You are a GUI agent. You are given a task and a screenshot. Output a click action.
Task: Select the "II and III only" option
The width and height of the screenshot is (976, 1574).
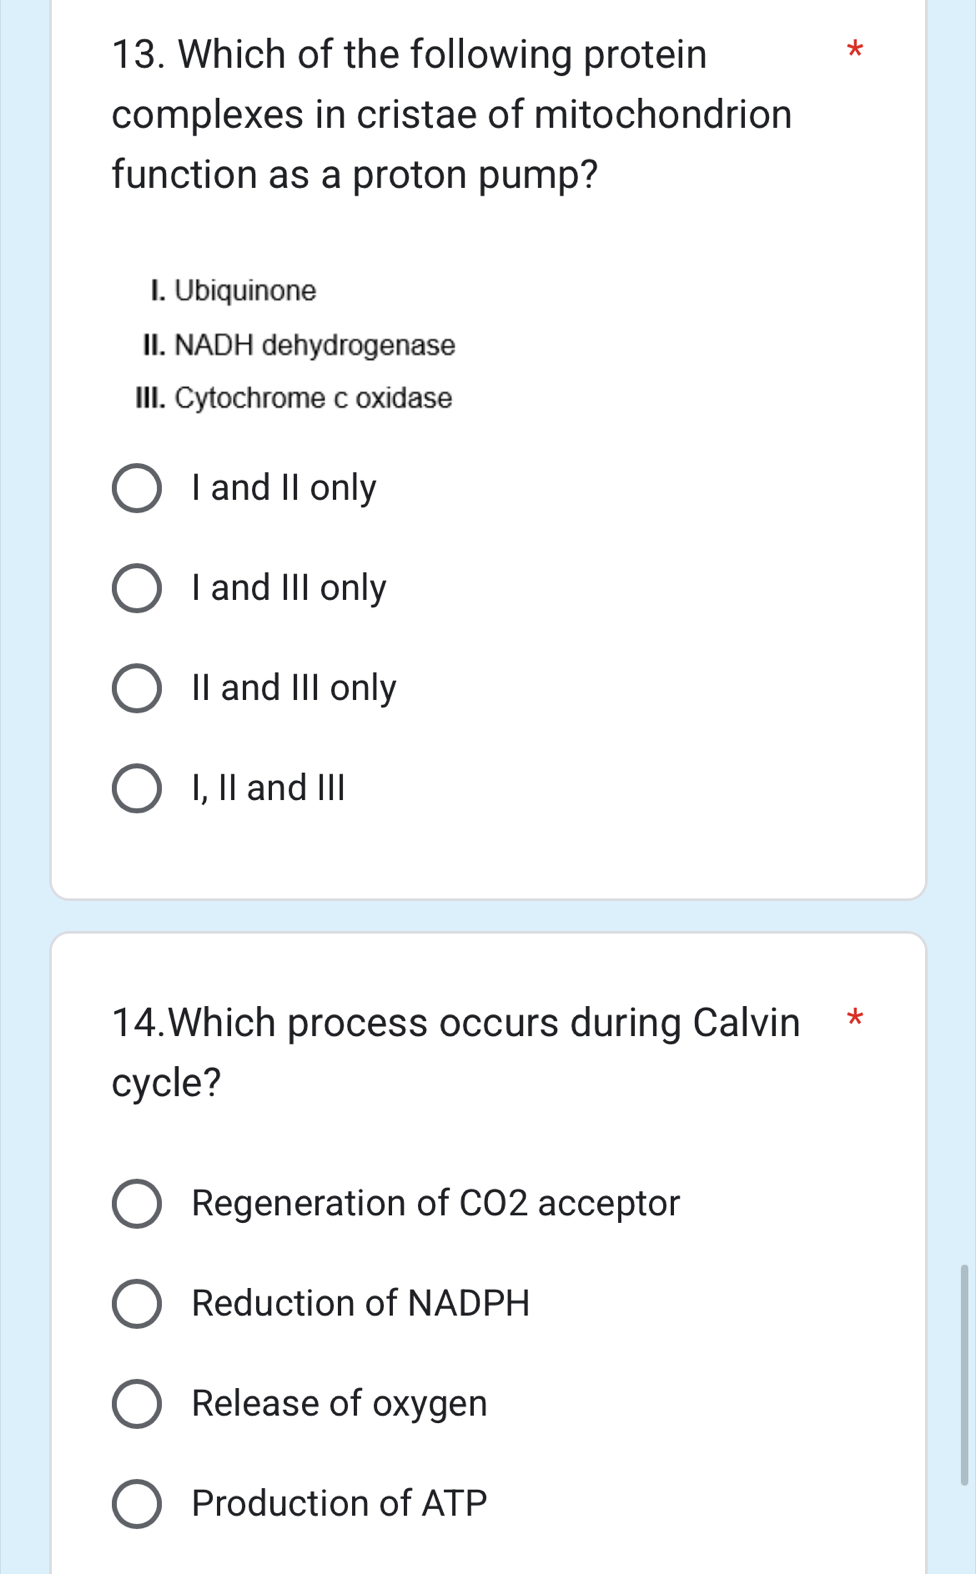pyautogui.click(x=136, y=688)
